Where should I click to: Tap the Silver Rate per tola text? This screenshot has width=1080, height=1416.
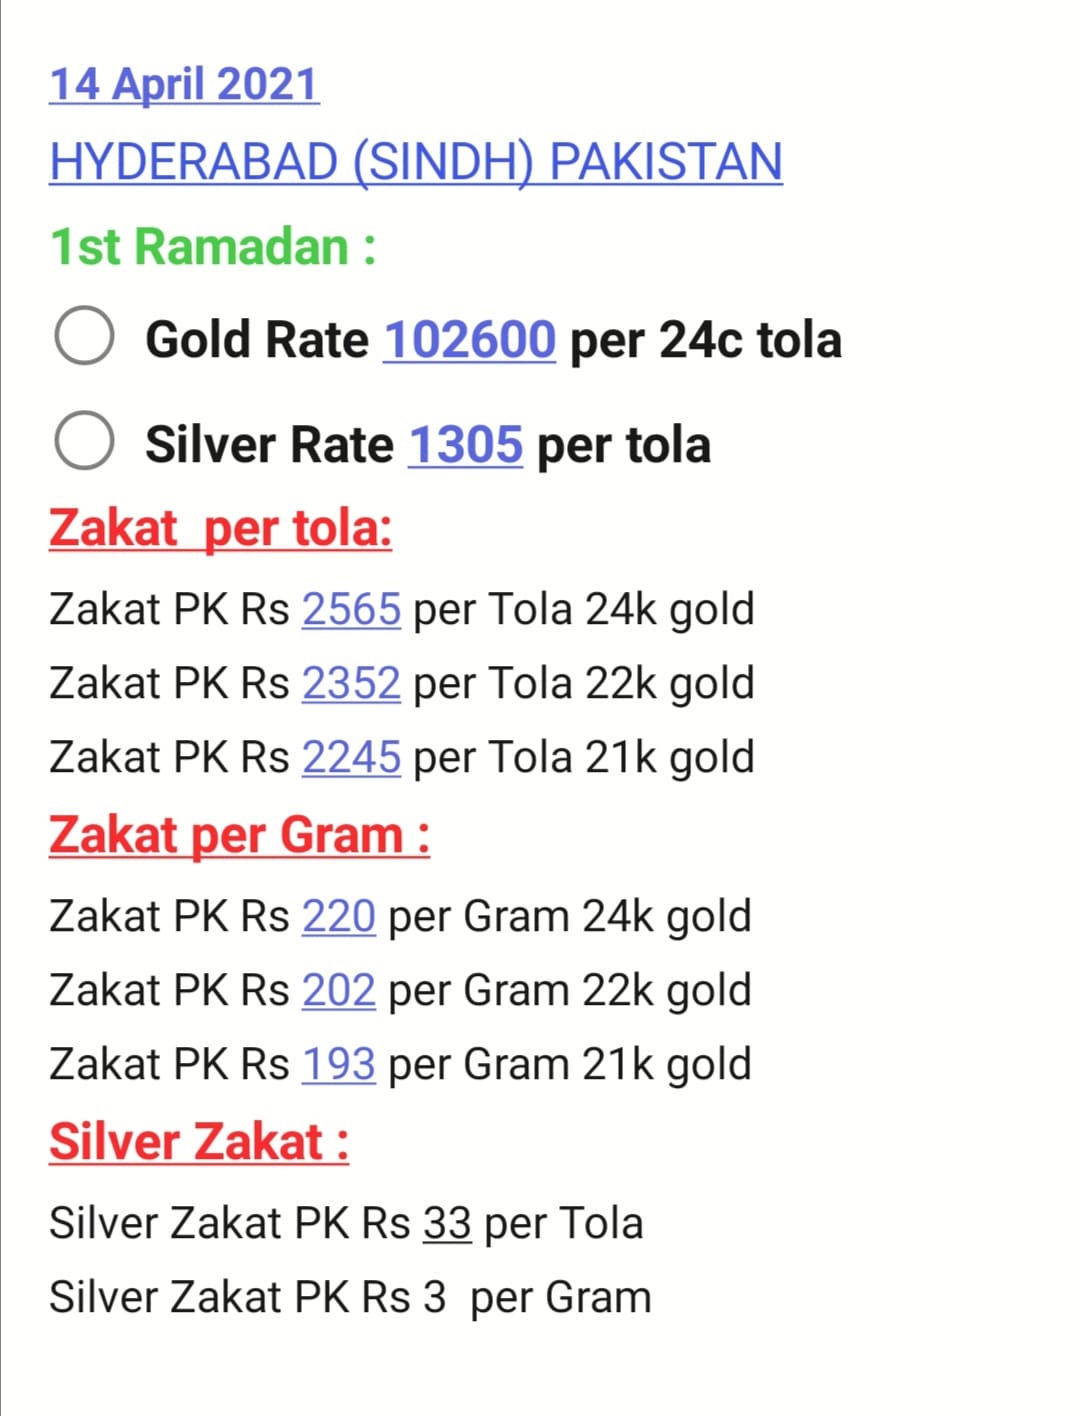[428, 445]
